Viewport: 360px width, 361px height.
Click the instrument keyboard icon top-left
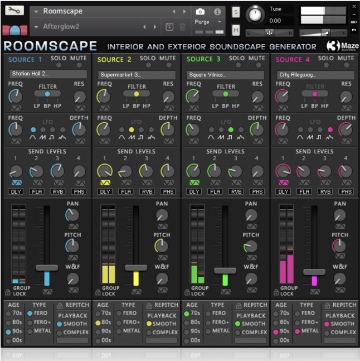click(15, 30)
